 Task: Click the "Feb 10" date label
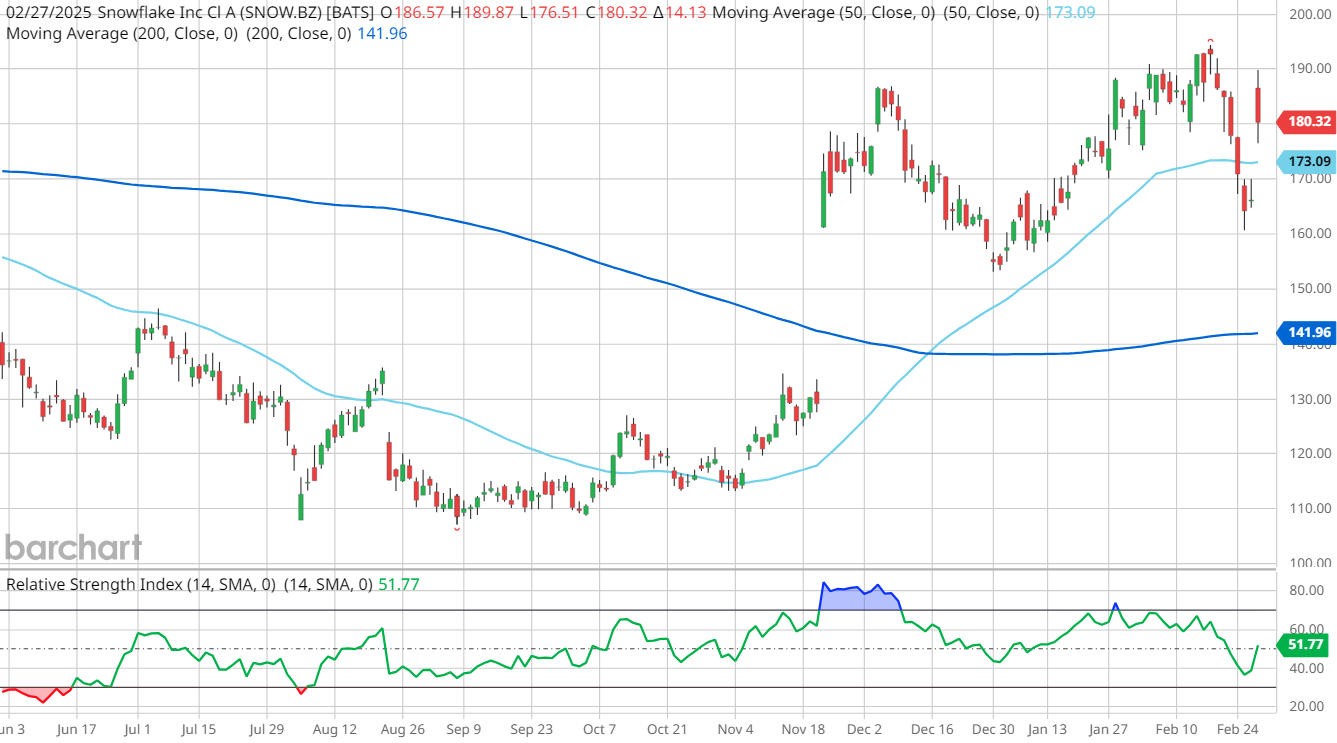point(1178,730)
